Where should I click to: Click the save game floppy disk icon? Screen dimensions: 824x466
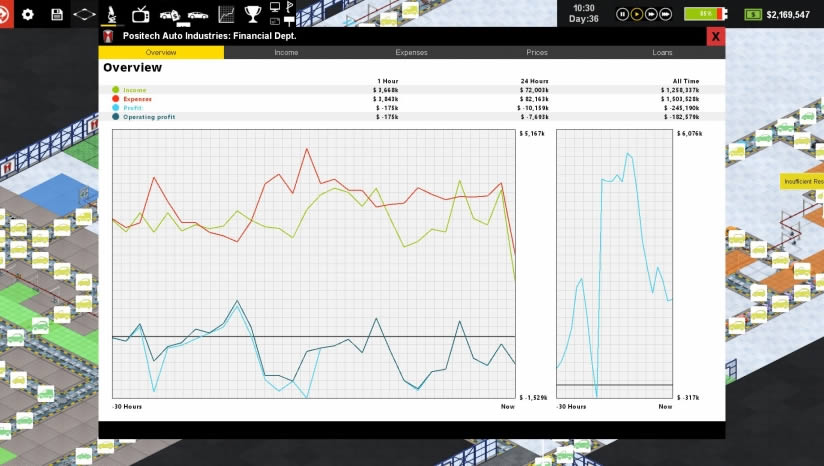[x=56, y=14]
